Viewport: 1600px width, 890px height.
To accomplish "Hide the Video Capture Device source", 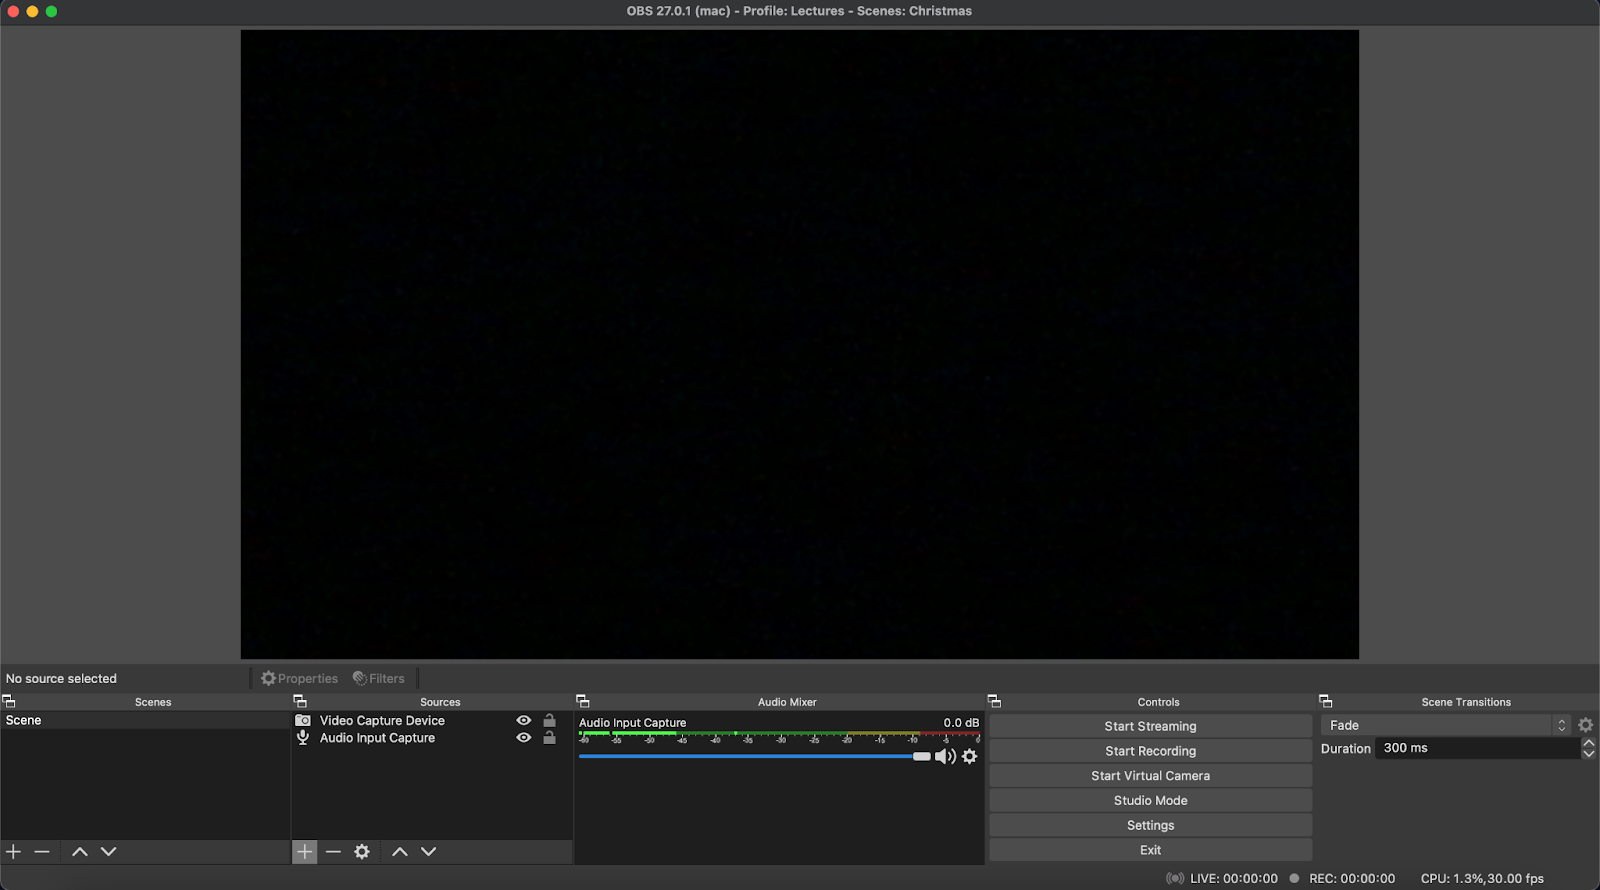I will pyautogui.click(x=523, y=720).
